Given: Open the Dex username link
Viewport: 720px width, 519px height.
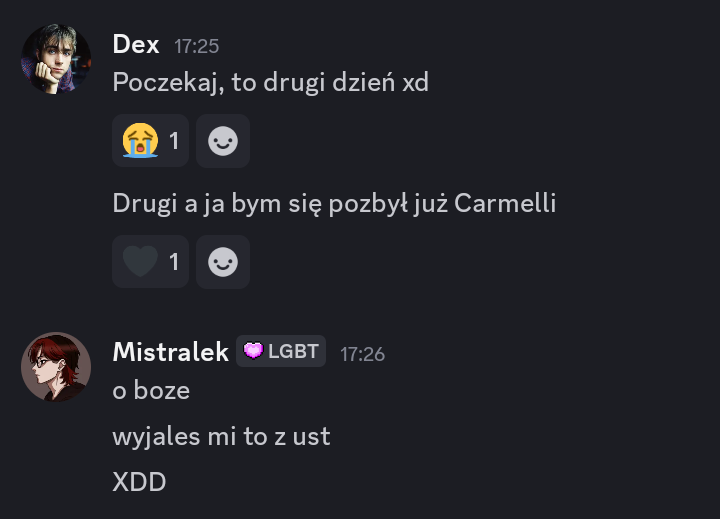Looking at the screenshot, I should tap(136, 45).
